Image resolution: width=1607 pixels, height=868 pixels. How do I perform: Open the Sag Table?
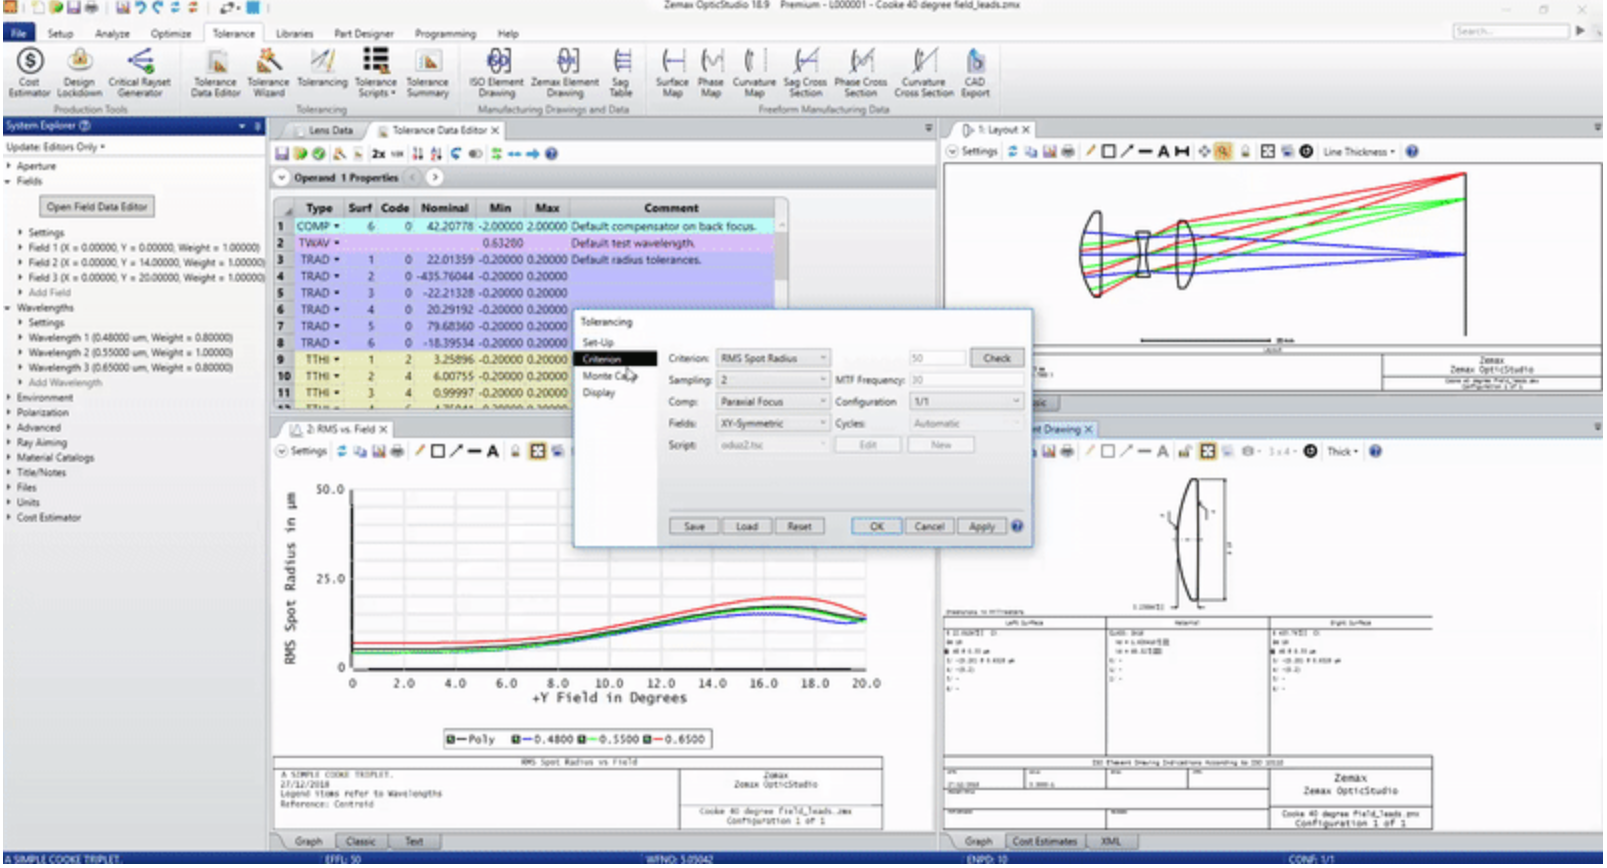coord(621,72)
